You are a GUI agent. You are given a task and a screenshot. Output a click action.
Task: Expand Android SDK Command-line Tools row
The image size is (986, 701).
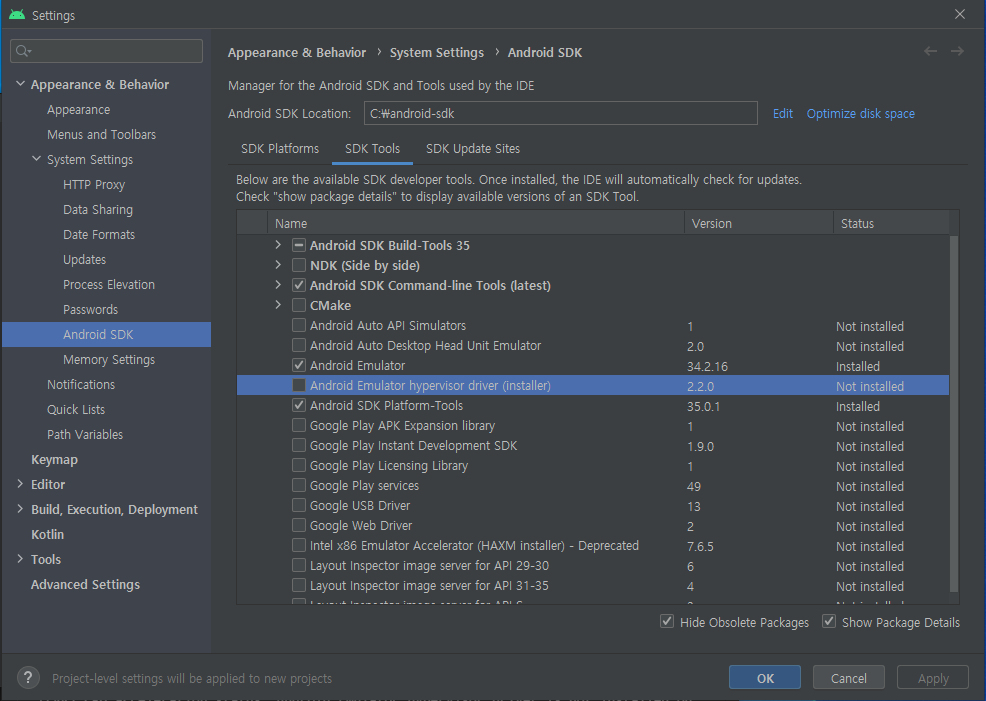click(x=278, y=285)
